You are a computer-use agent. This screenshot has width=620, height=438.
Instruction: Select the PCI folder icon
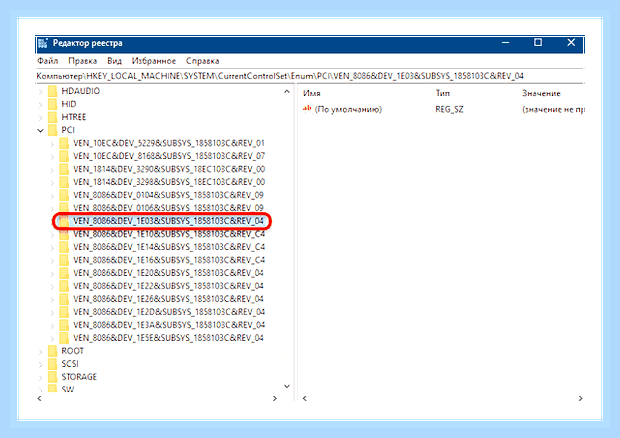(52, 130)
